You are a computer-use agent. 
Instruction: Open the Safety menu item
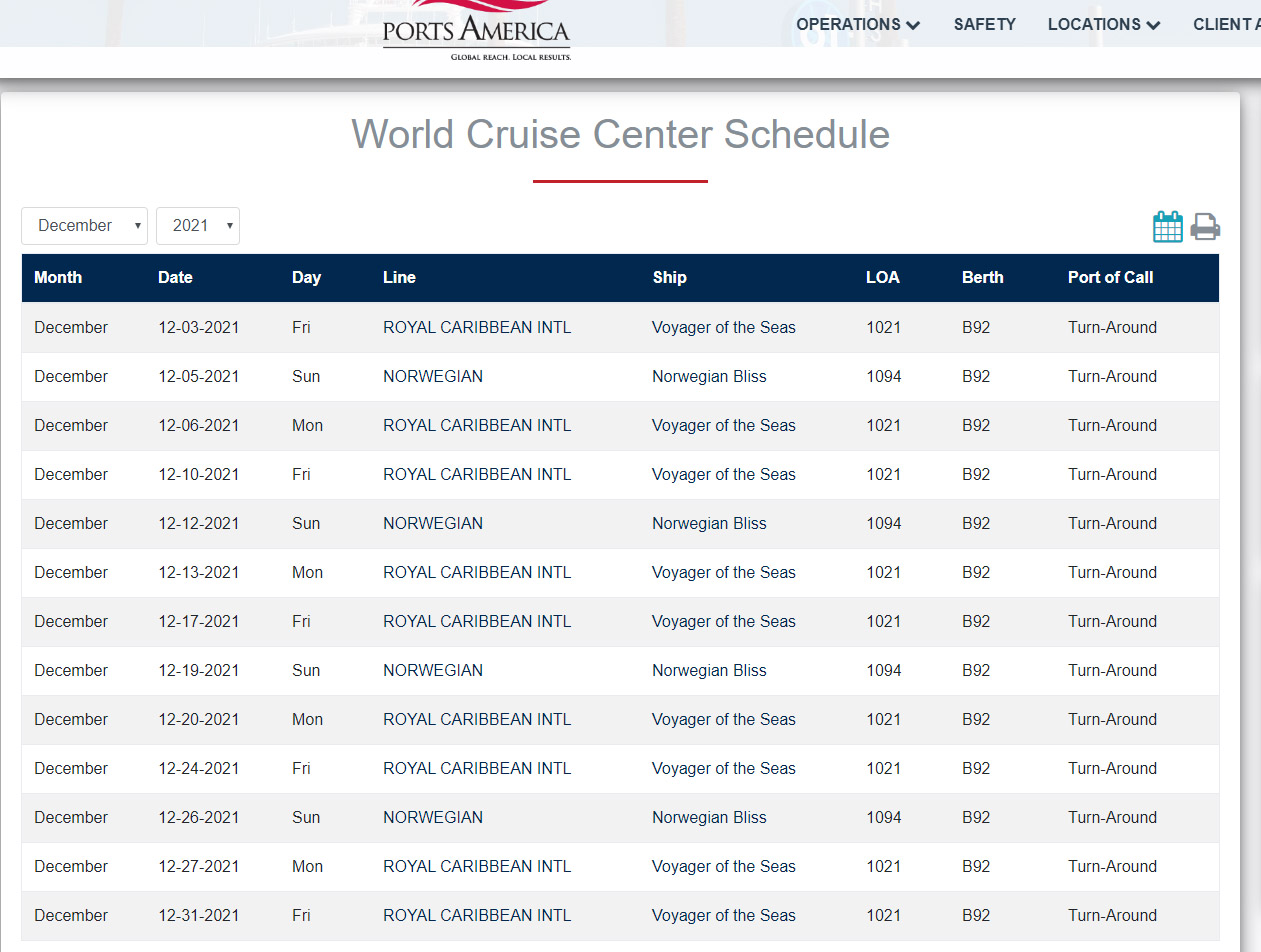(984, 25)
